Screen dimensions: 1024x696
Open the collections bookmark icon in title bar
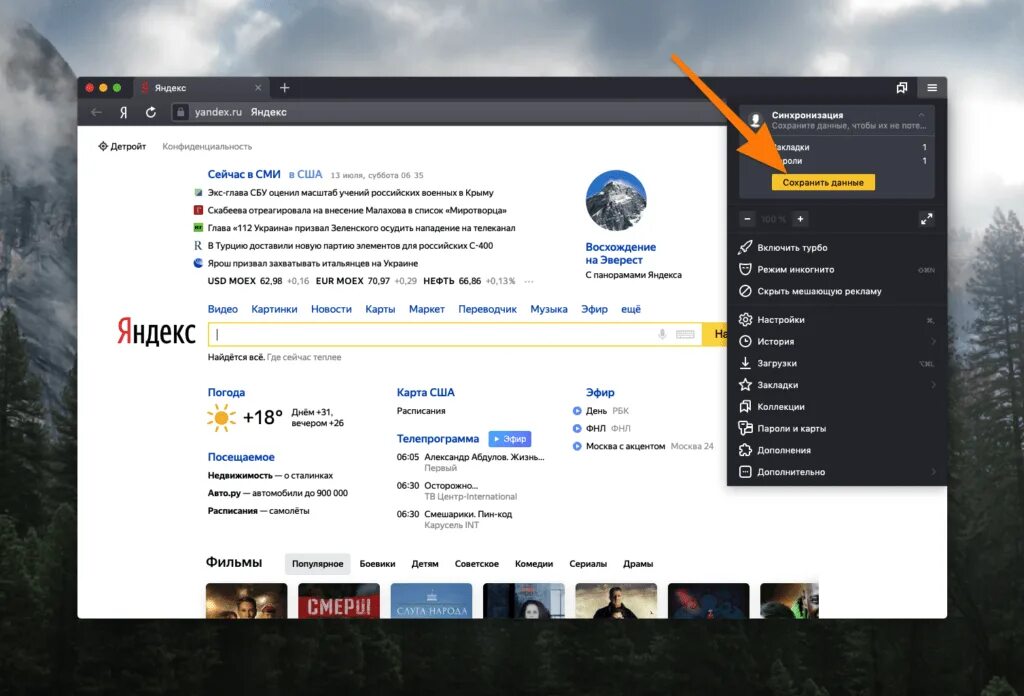[902, 87]
